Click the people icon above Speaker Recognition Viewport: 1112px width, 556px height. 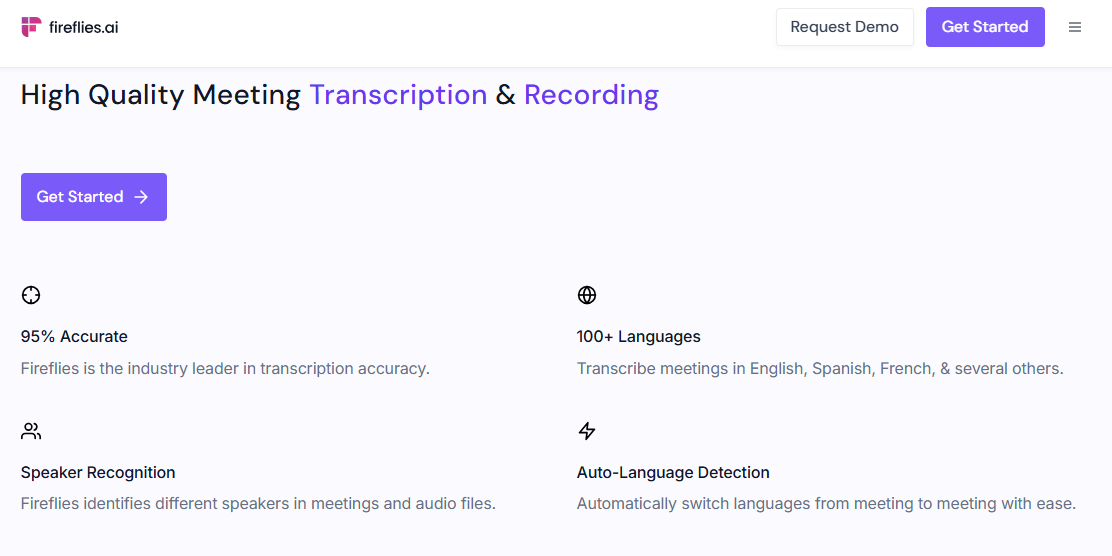[x=31, y=431]
